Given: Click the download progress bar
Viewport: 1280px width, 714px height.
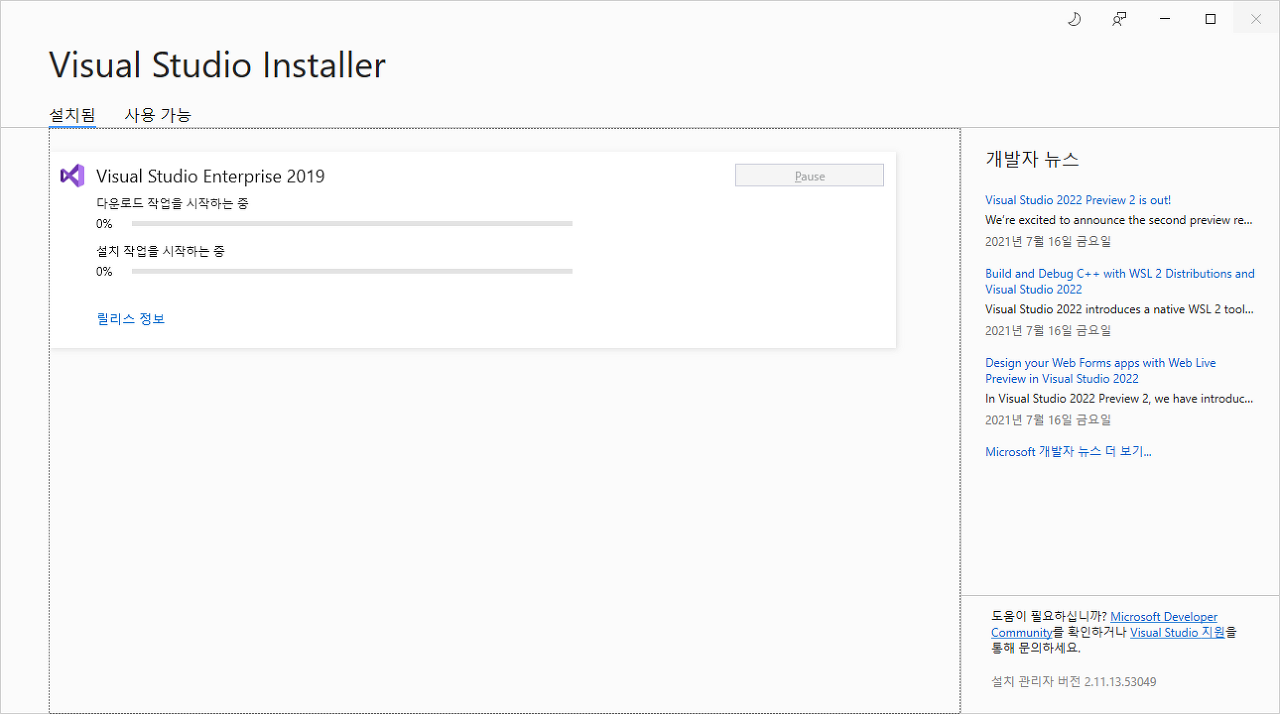Looking at the screenshot, I should tap(352, 224).
